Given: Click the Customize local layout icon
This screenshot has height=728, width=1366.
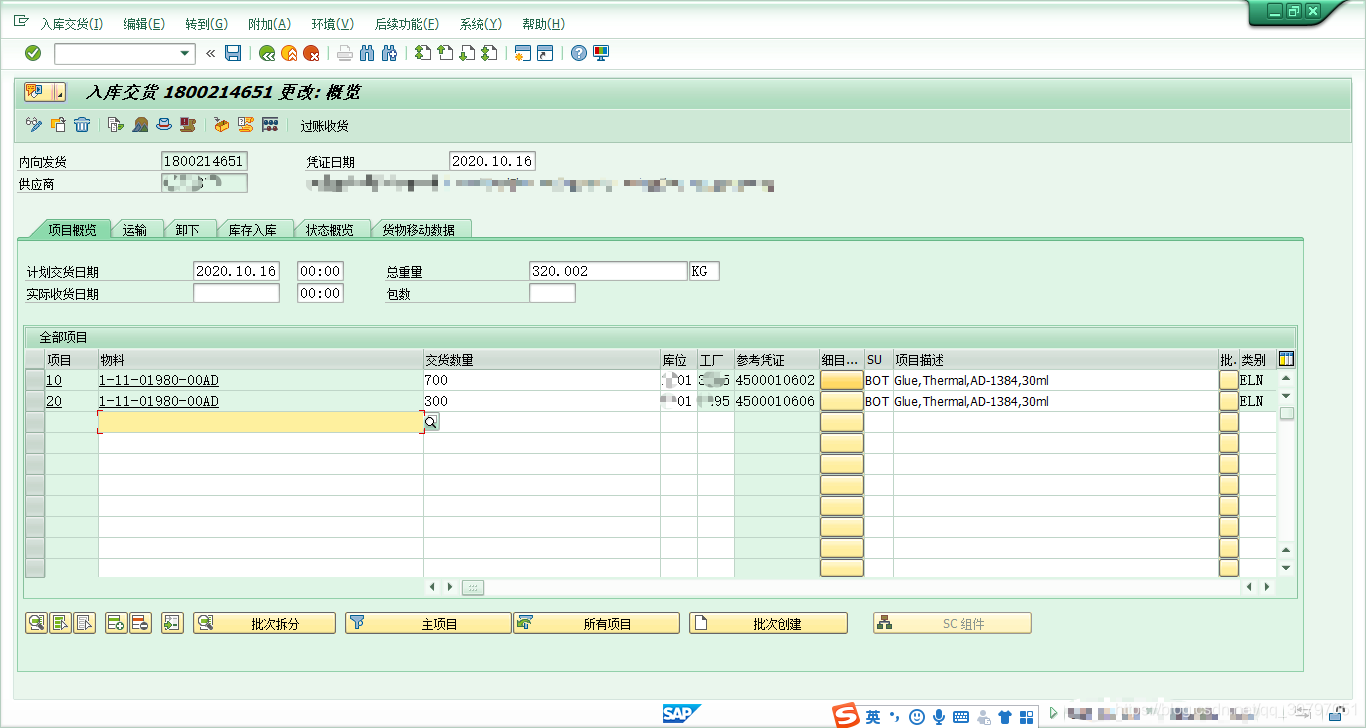Looking at the screenshot, I should 601,53.
